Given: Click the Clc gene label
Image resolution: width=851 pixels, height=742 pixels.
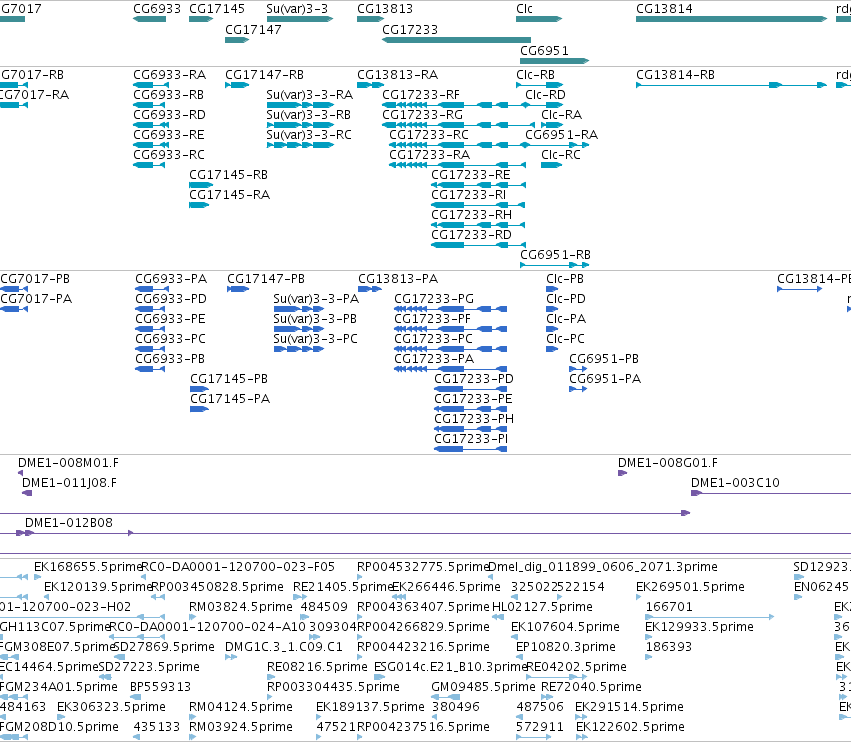Looking at the screenshot, I should point(524,9).
